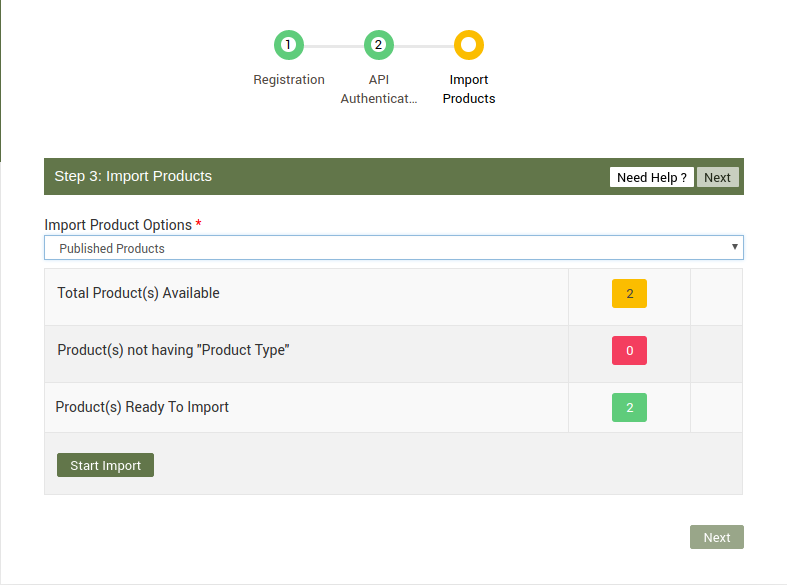Switch to the API Authentication step label

[x=378, y=89]
